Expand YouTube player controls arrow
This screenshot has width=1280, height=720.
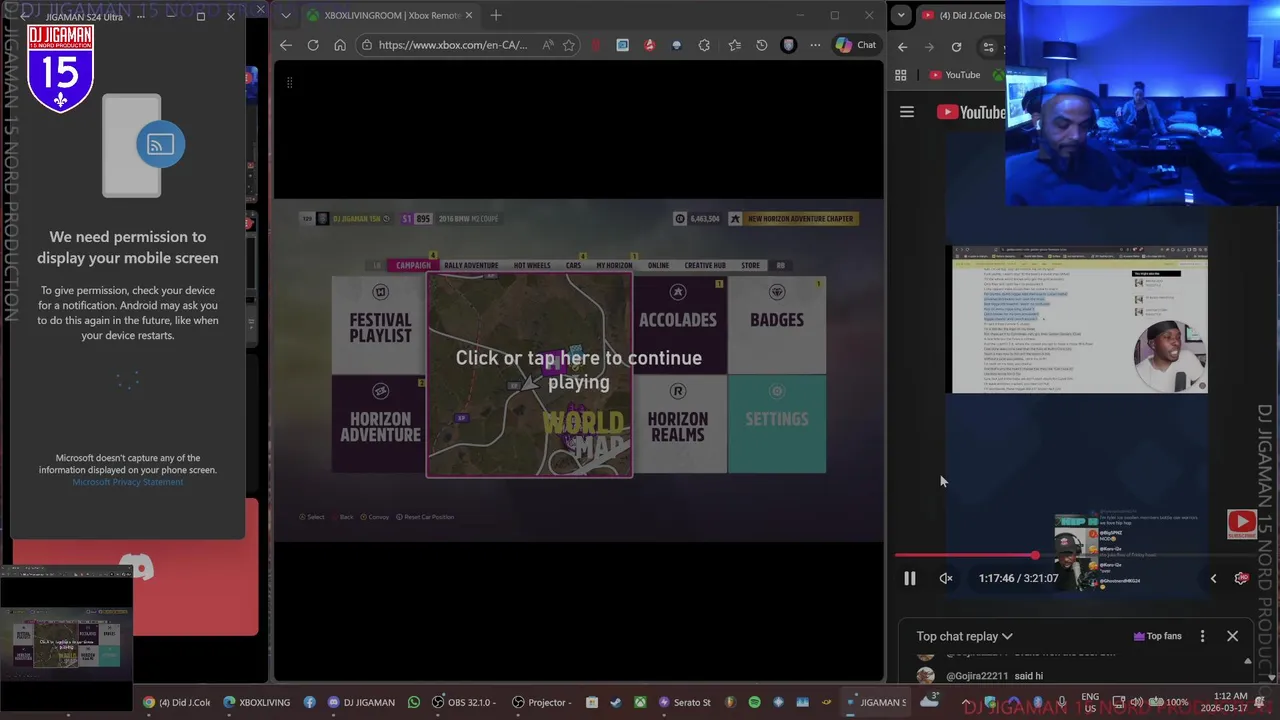click(x=1214, y=578)
